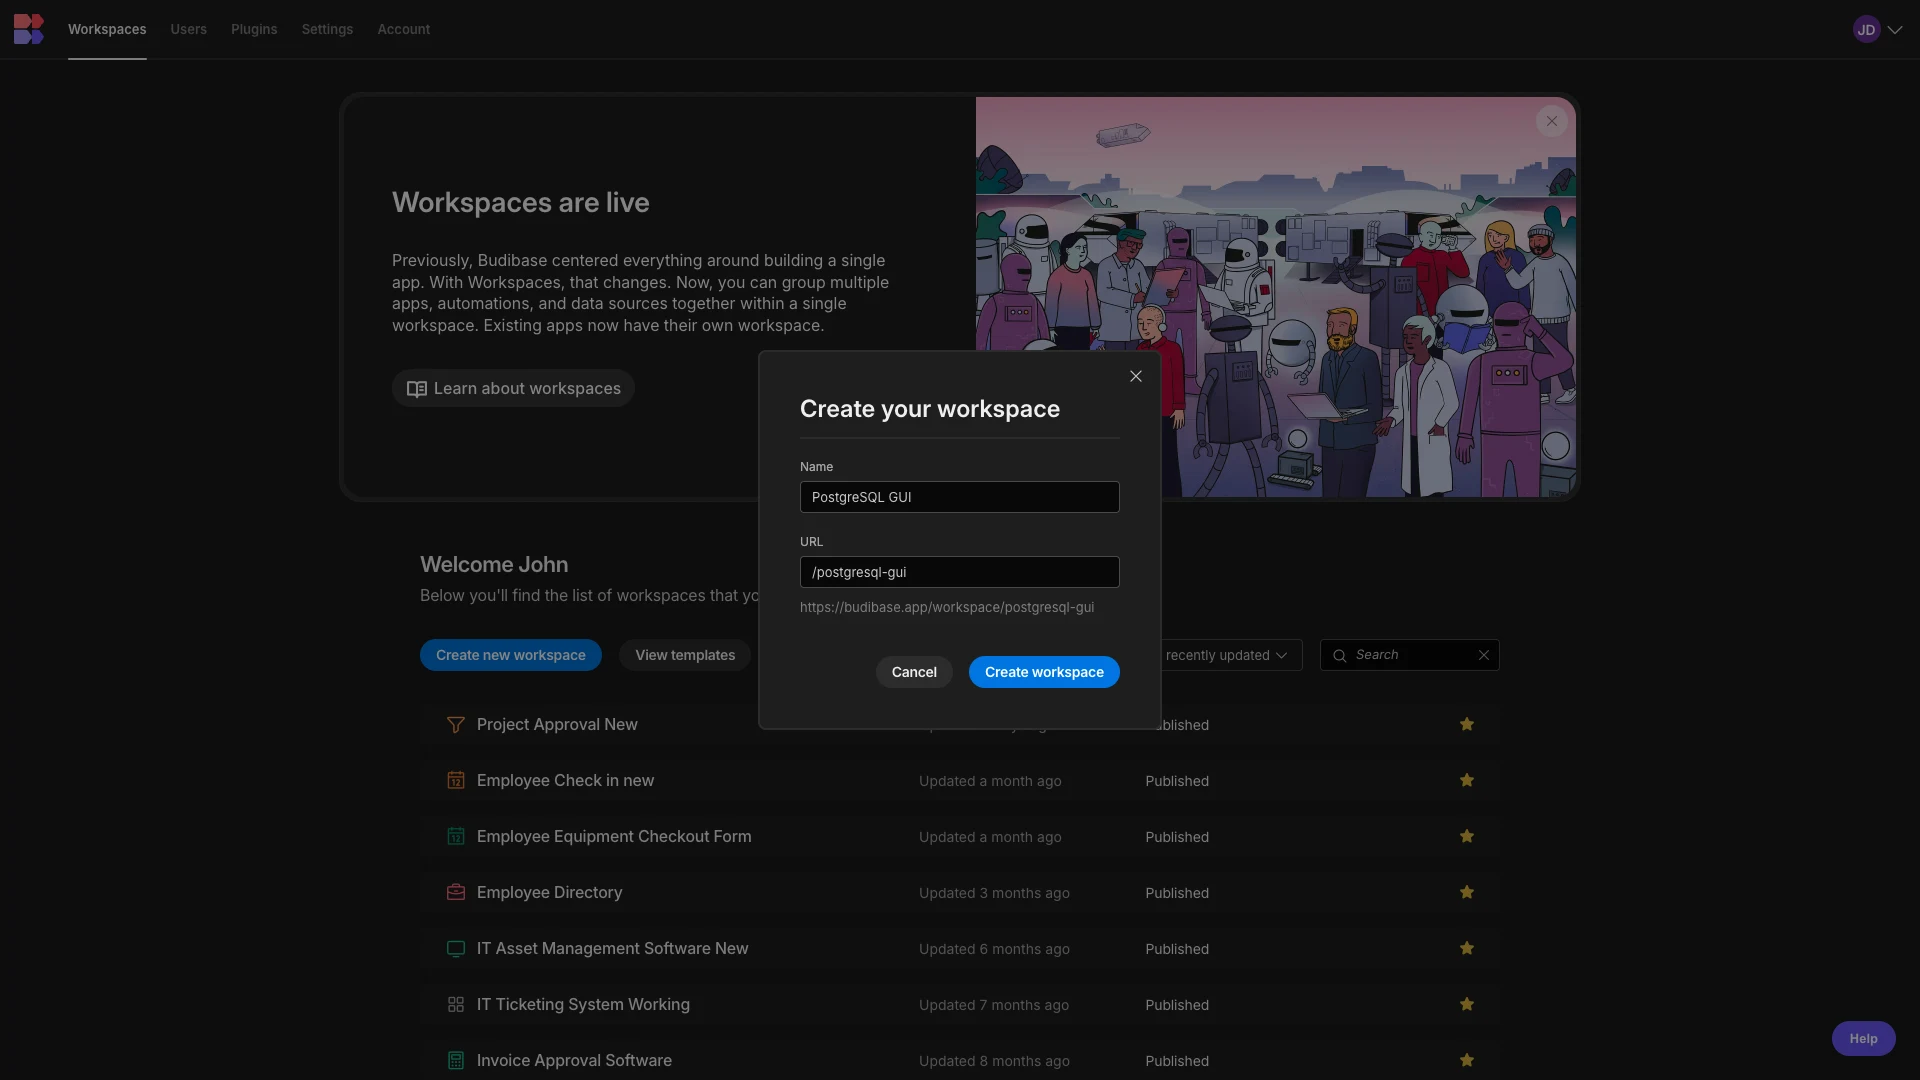Click into the workspace Name input field
Screen dimensions: 1920x1080
click(960, 497)
